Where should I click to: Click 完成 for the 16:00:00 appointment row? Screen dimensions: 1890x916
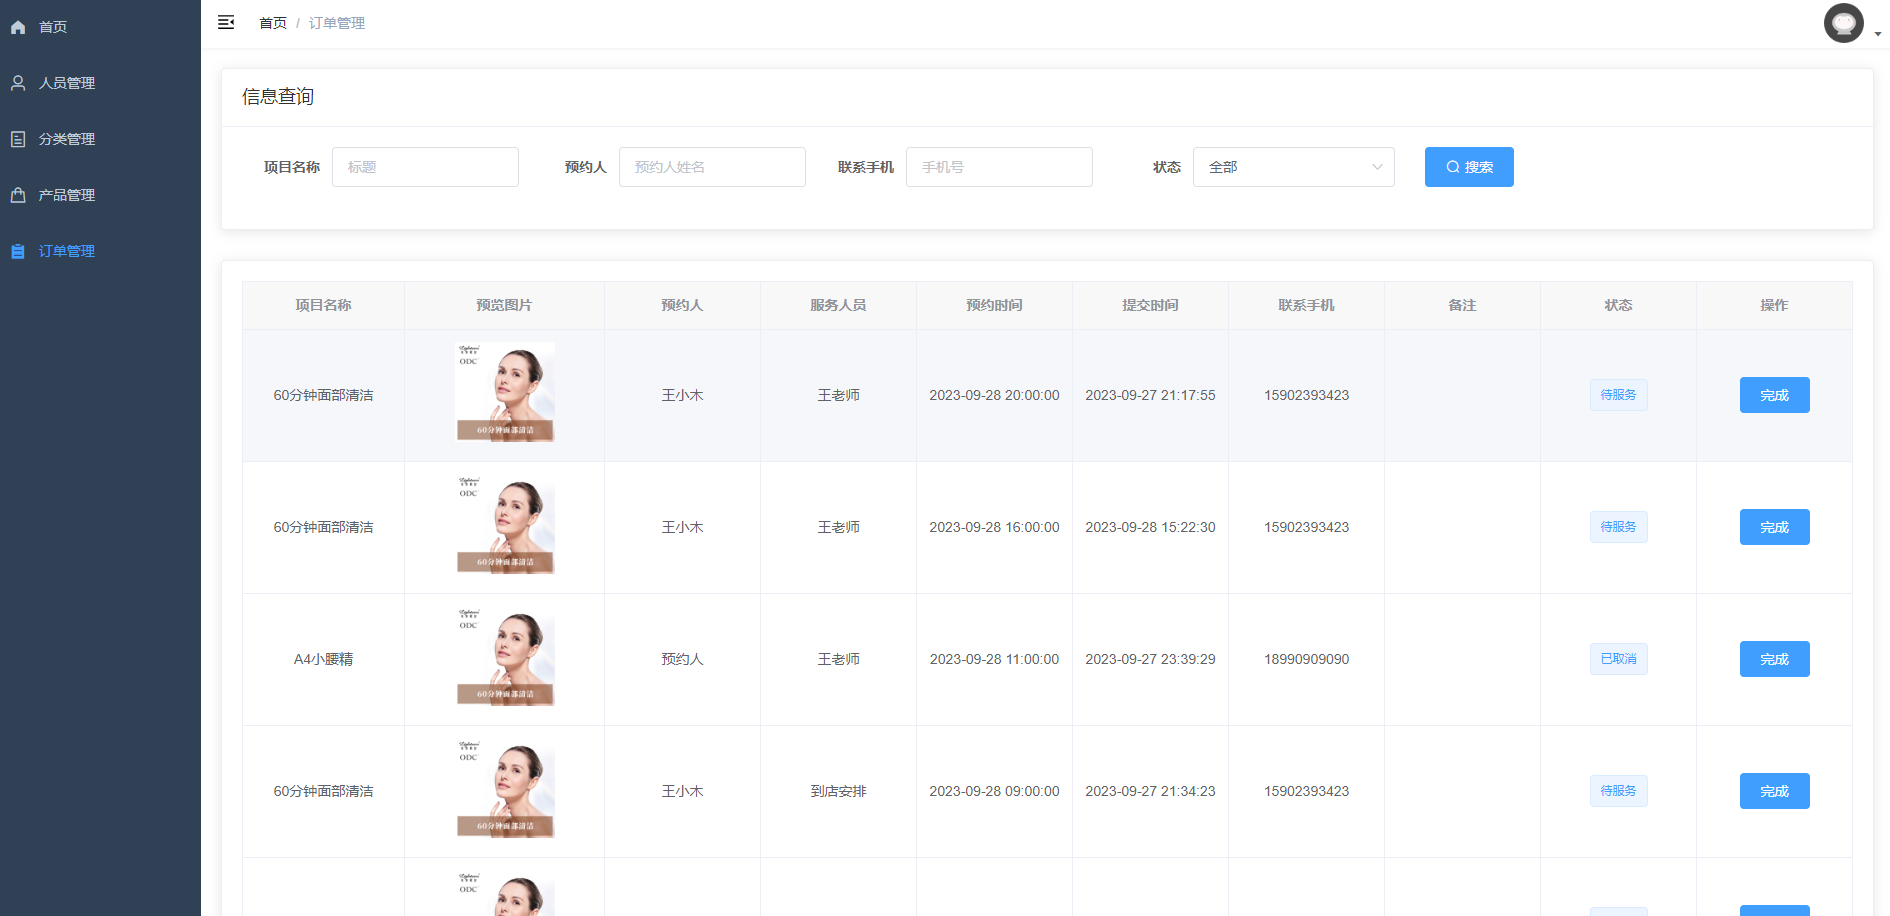(1774, 527)
